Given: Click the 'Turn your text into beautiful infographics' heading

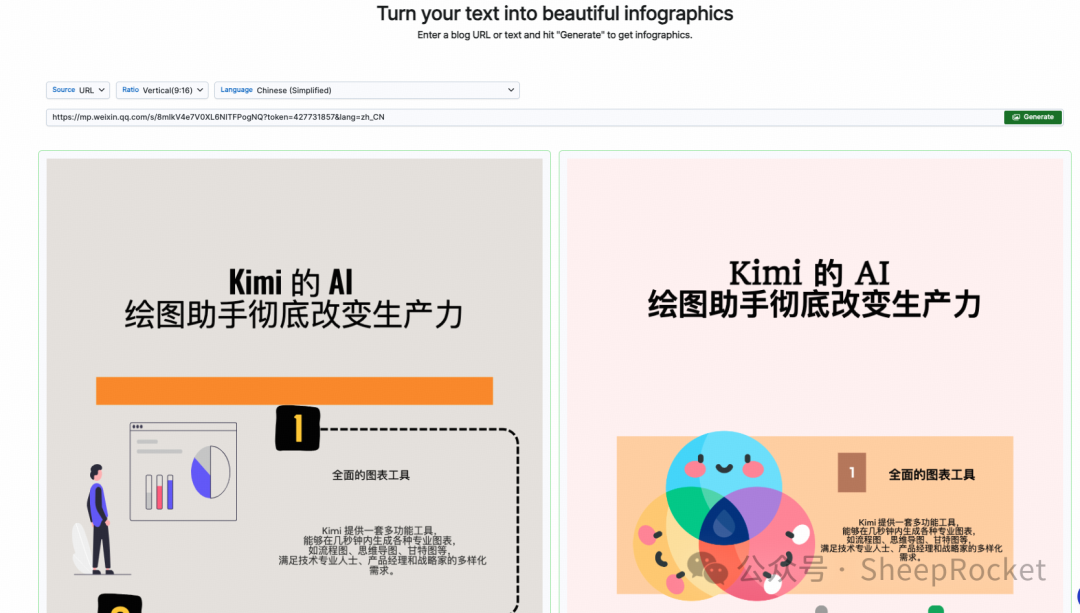Looking at the screenshot, I should click(554, 13).
